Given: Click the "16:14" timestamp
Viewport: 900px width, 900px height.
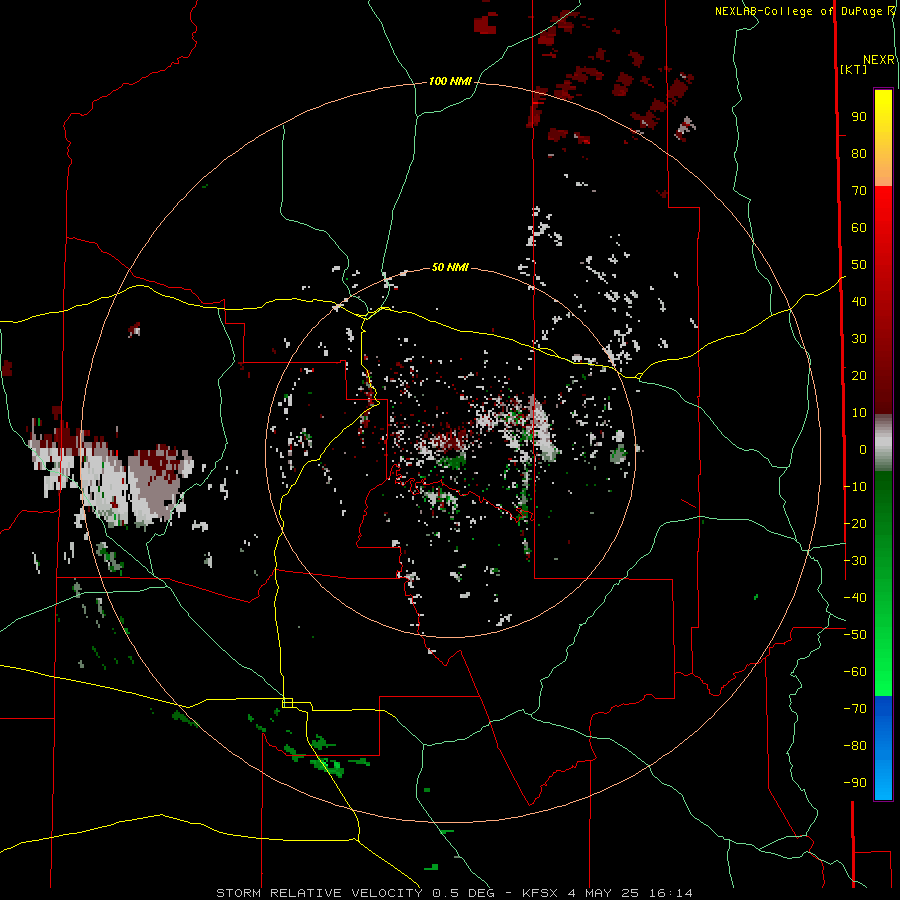Looking at the screenshot, I should [670, 893].
